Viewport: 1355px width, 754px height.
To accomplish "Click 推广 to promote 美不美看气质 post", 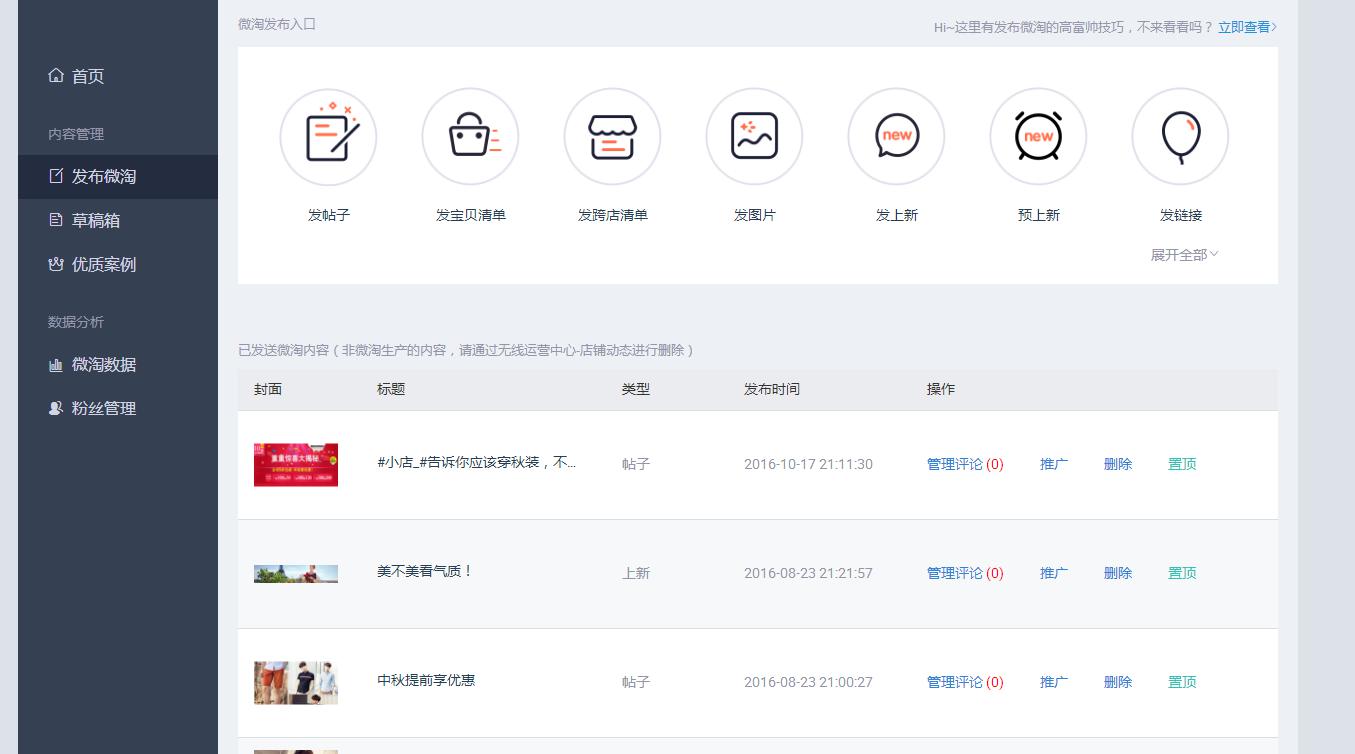I will [x=1054, y=573].
